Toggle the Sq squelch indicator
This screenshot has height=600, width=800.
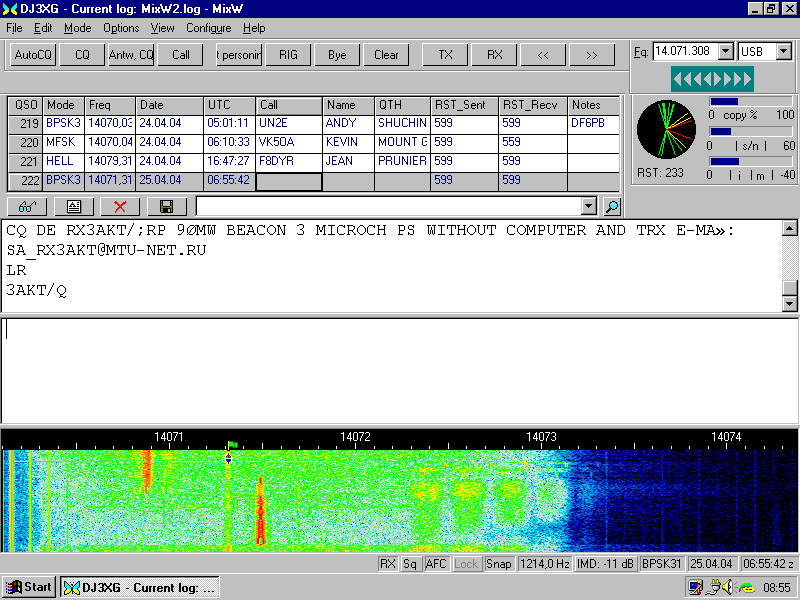tap(410, 564)
